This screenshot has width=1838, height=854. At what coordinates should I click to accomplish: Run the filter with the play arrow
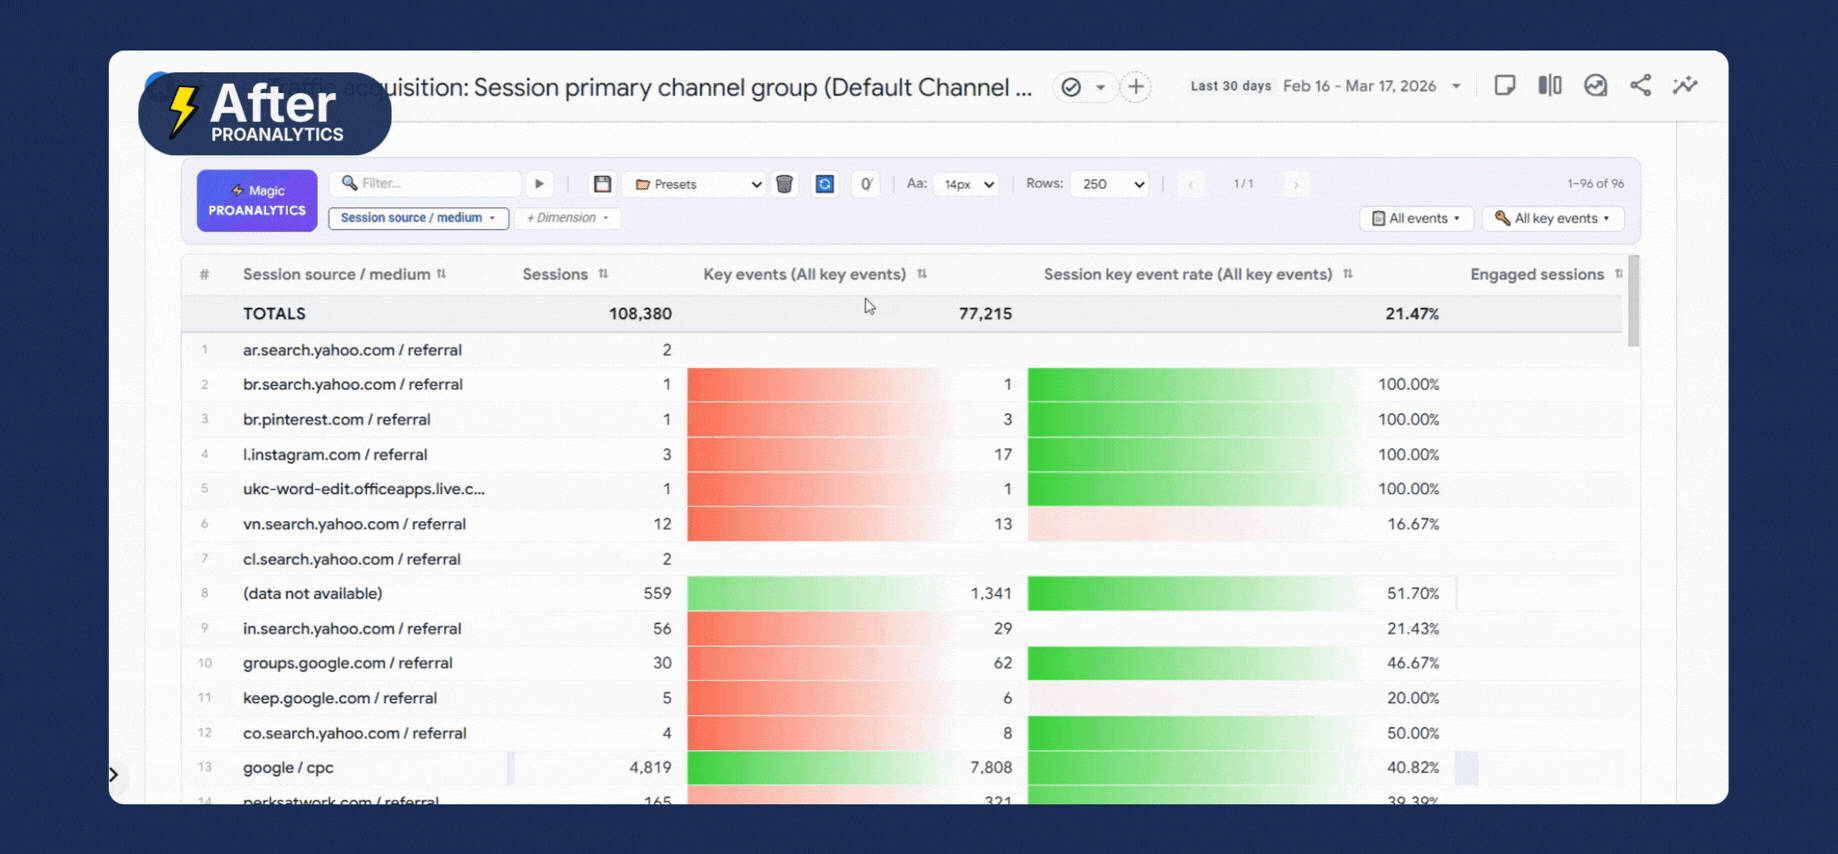[539, 184]
